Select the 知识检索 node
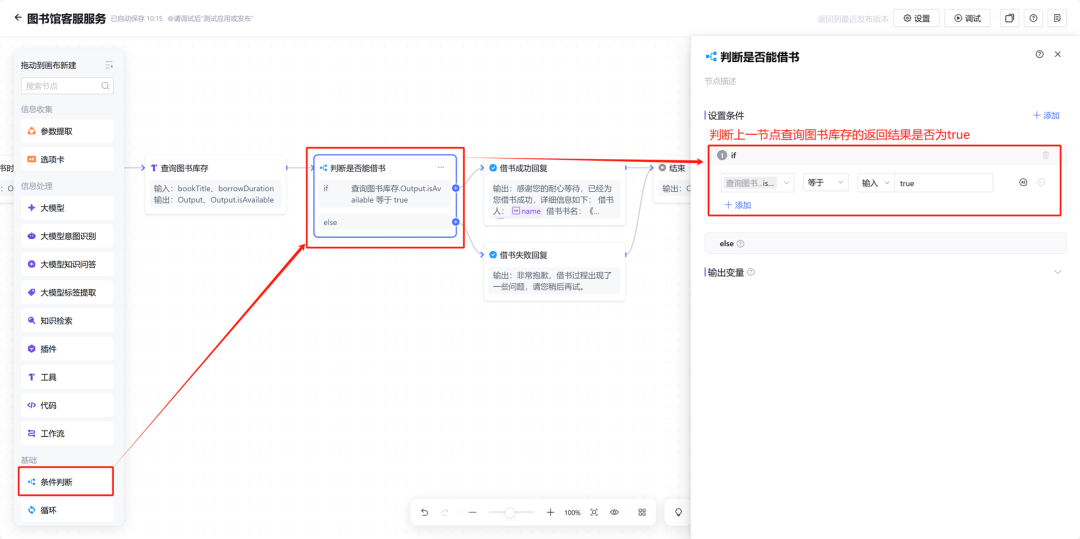This screenshot has height=539, width=1080. point(67,321)
